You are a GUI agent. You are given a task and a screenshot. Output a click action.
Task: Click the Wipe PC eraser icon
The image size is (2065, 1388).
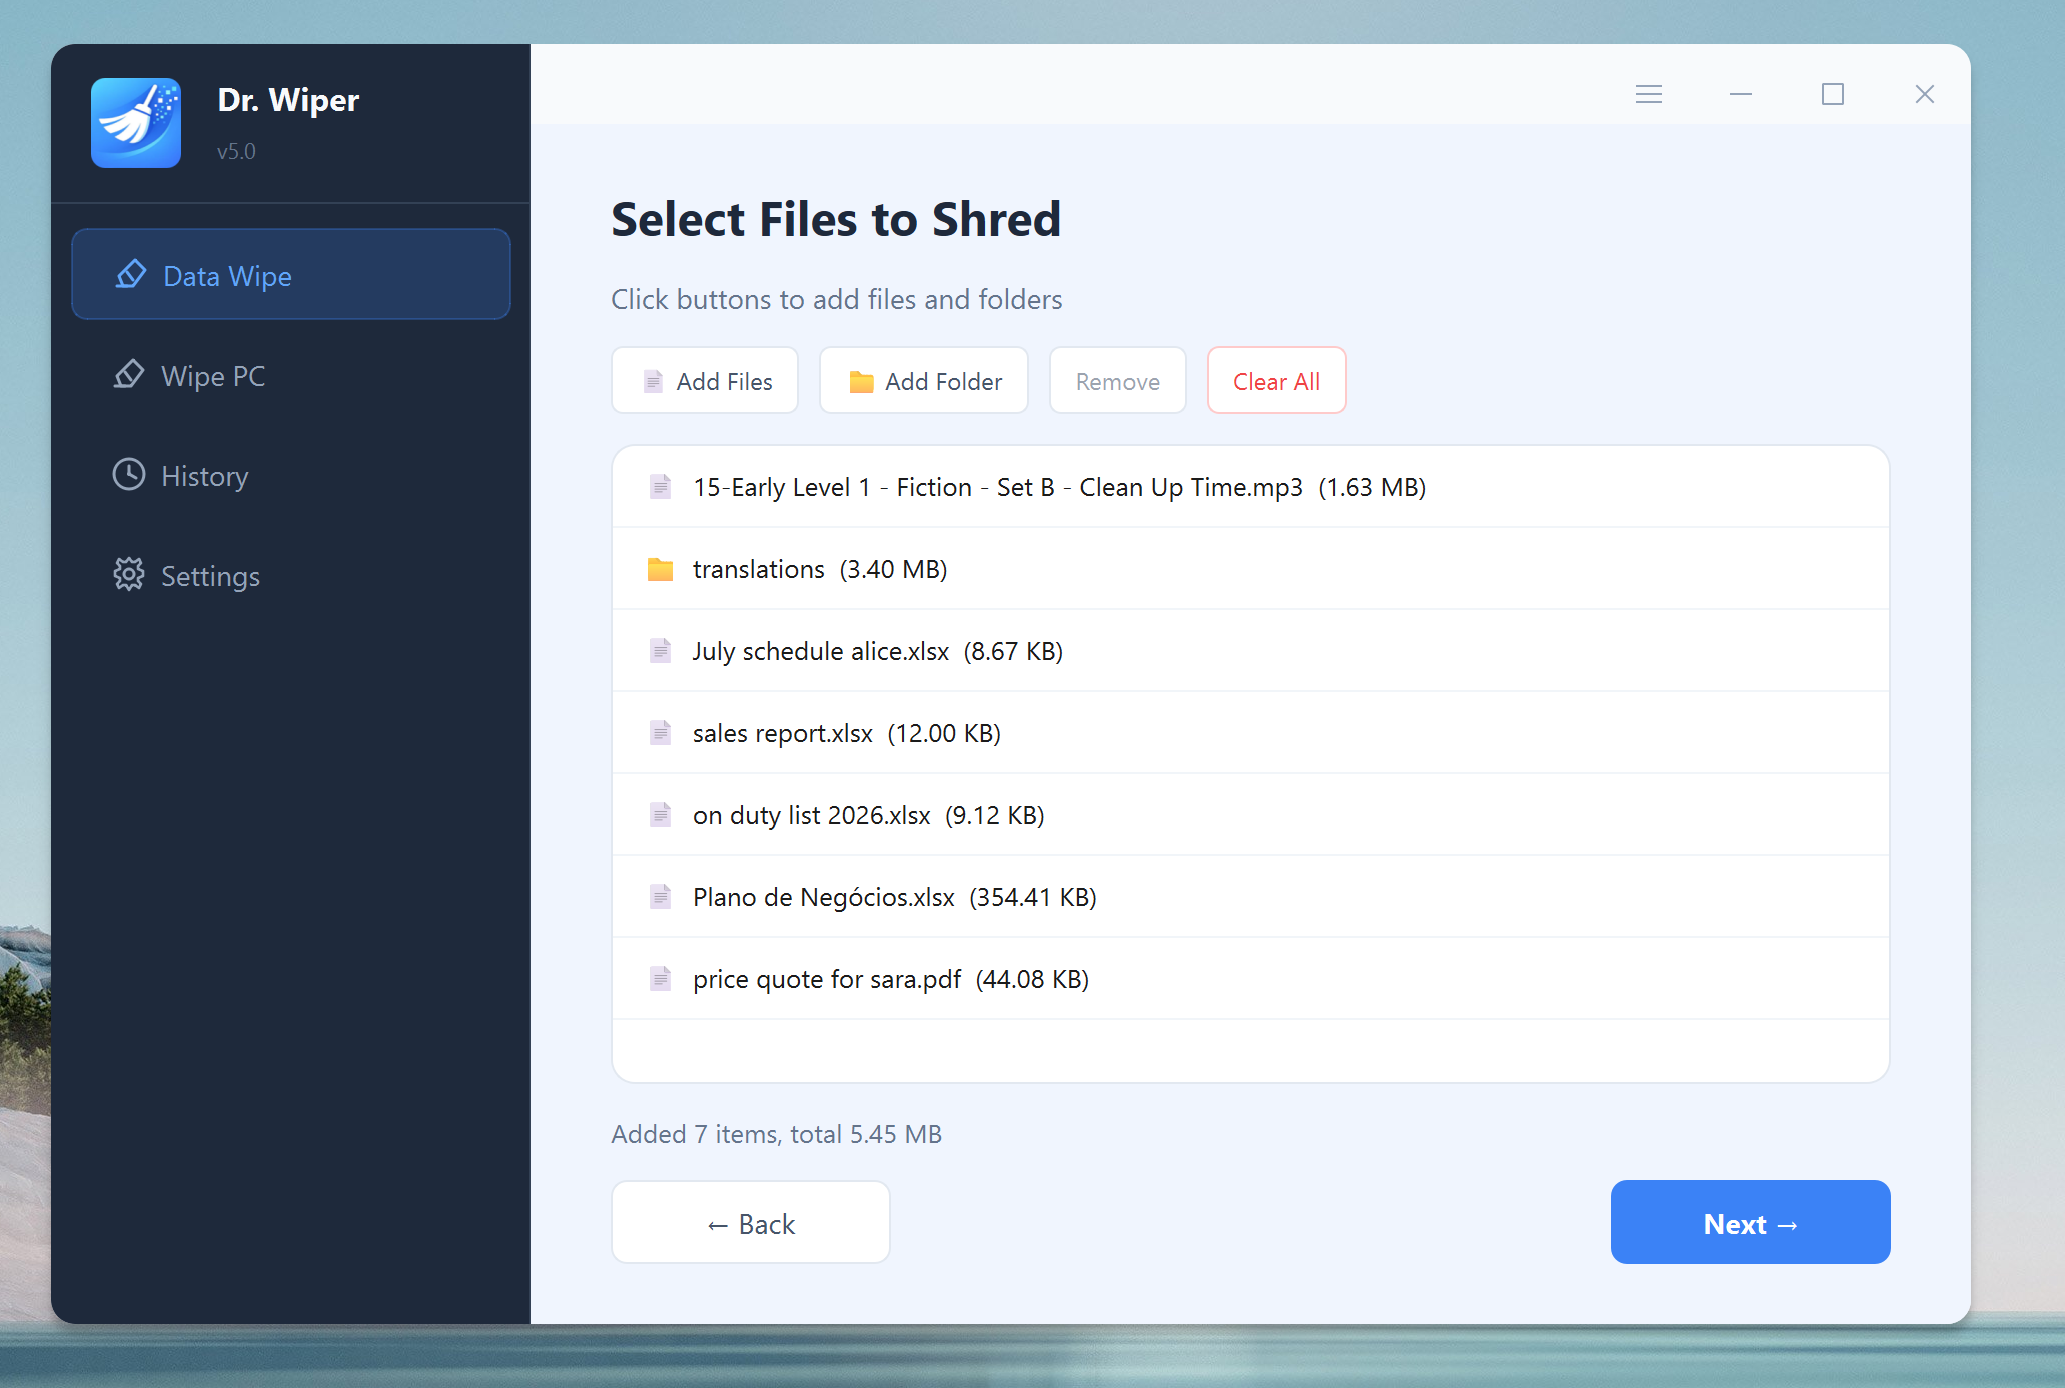tap(129, 375)
